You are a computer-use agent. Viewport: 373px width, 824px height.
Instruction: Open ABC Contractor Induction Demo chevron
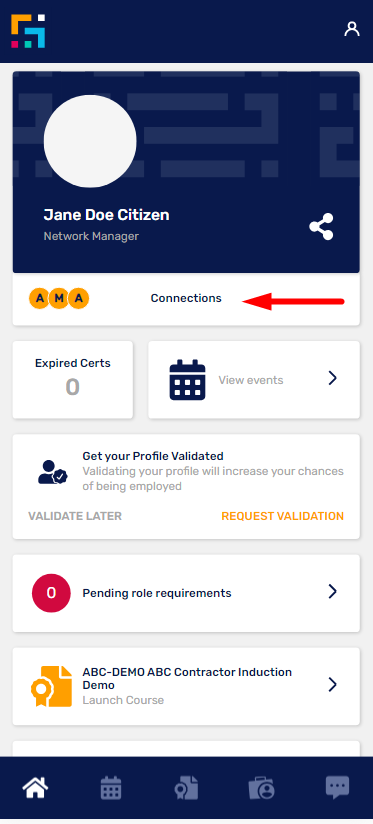333,684
